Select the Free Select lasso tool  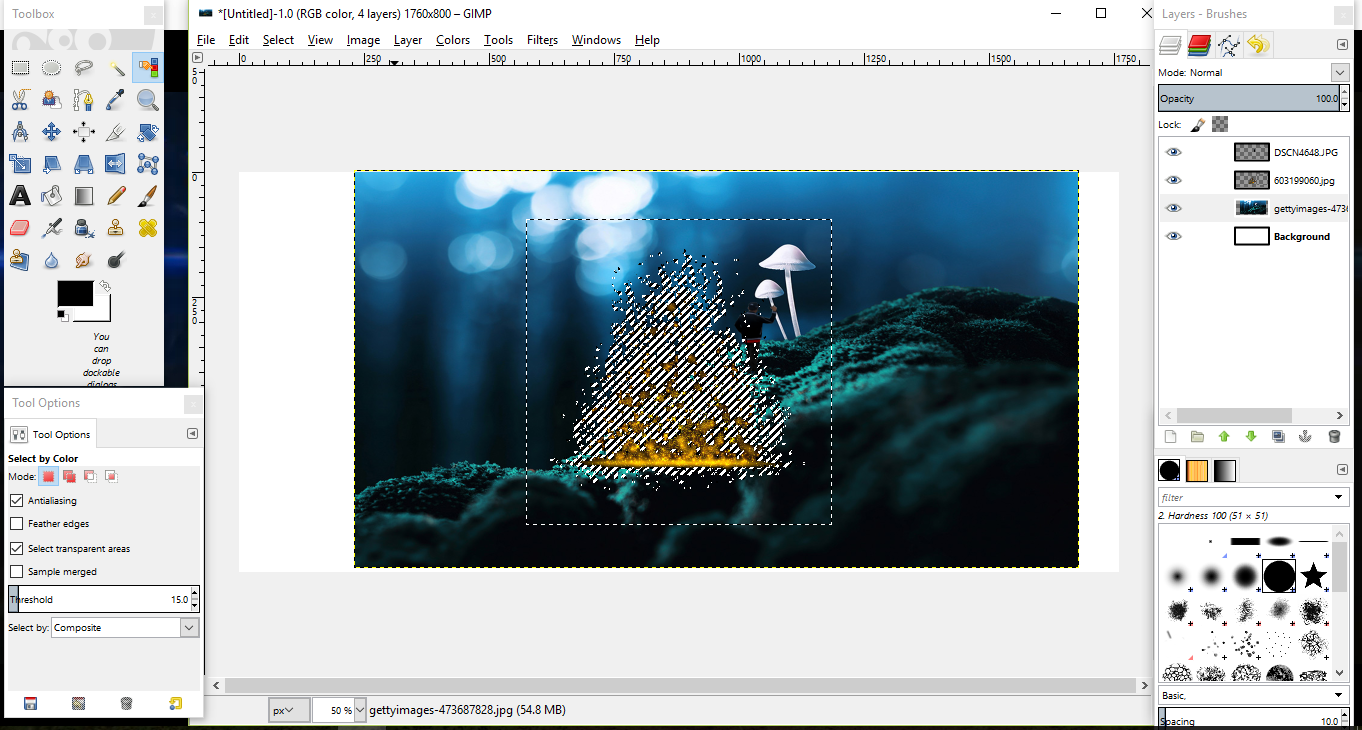[84, 68]
